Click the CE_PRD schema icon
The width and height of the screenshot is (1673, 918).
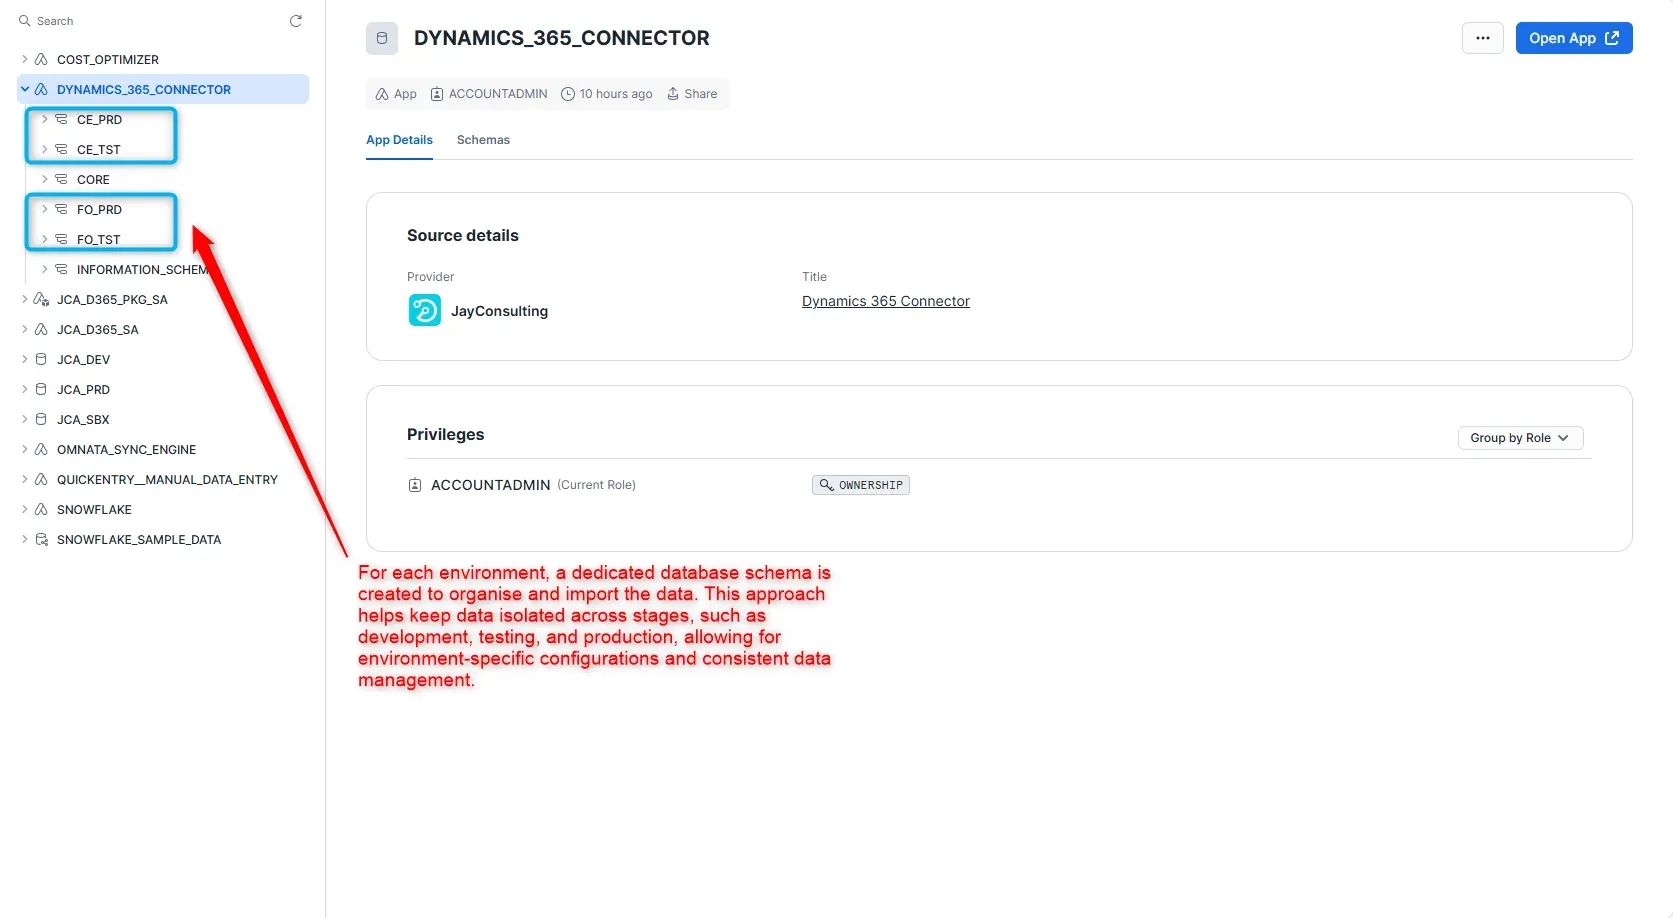tap(62, 120)
